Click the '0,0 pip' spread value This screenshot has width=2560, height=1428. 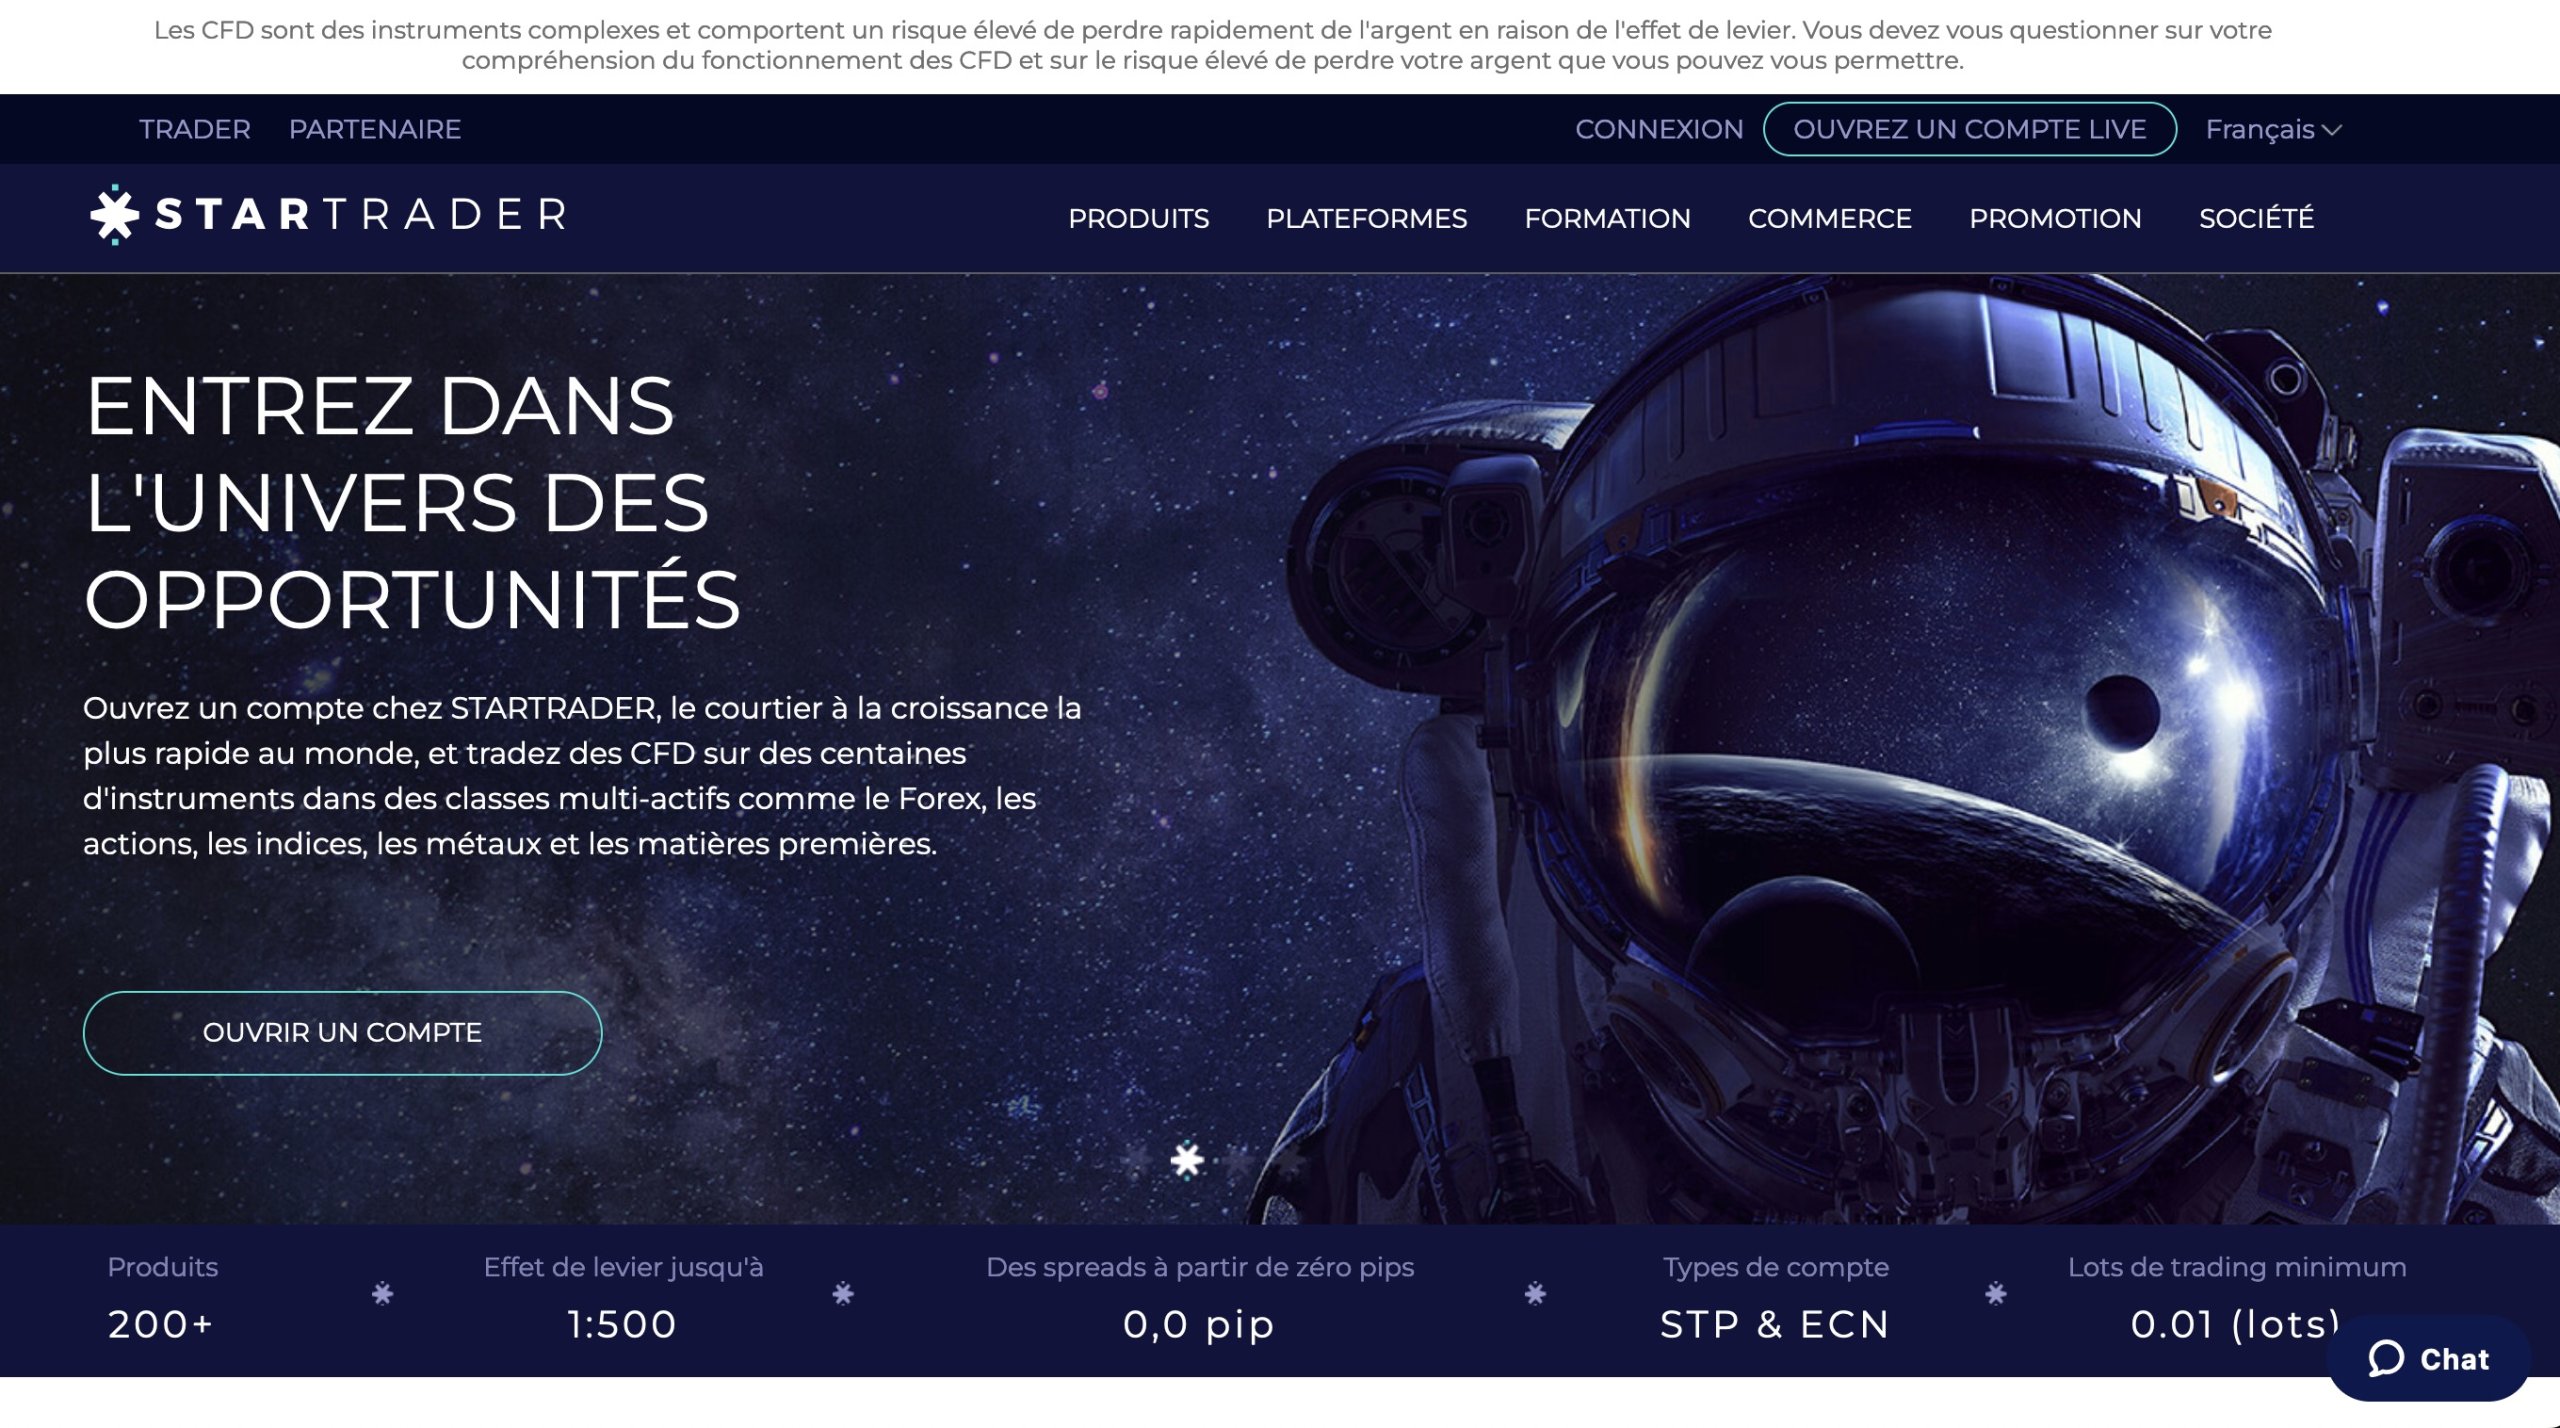[1199, 1325]
